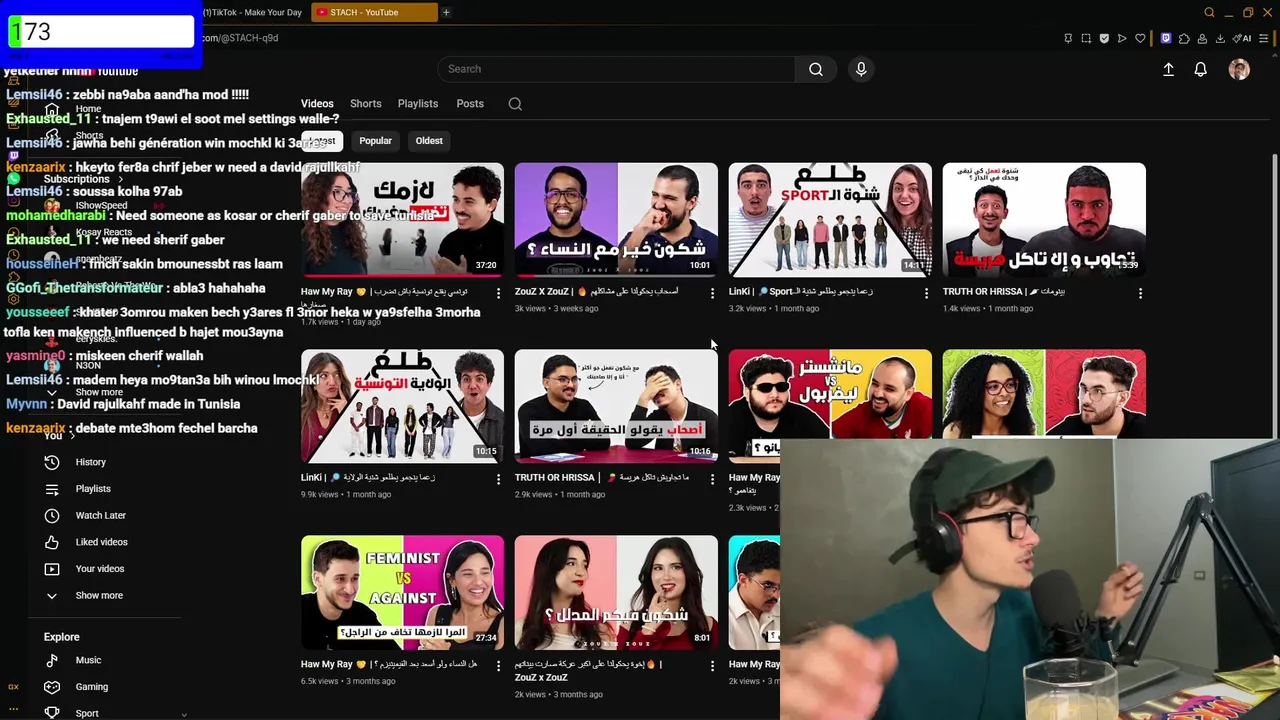Viewport: 1280px width, 720px height.
Task: Switch to the Shorts channel tab
Action: pos(366,104)
